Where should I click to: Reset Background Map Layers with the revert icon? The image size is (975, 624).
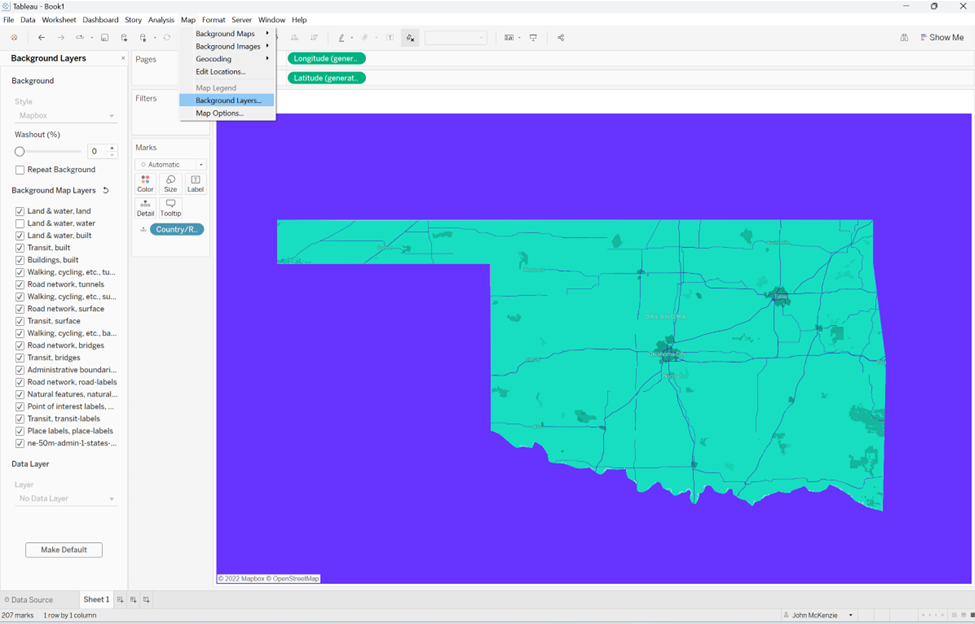(106, 190)
